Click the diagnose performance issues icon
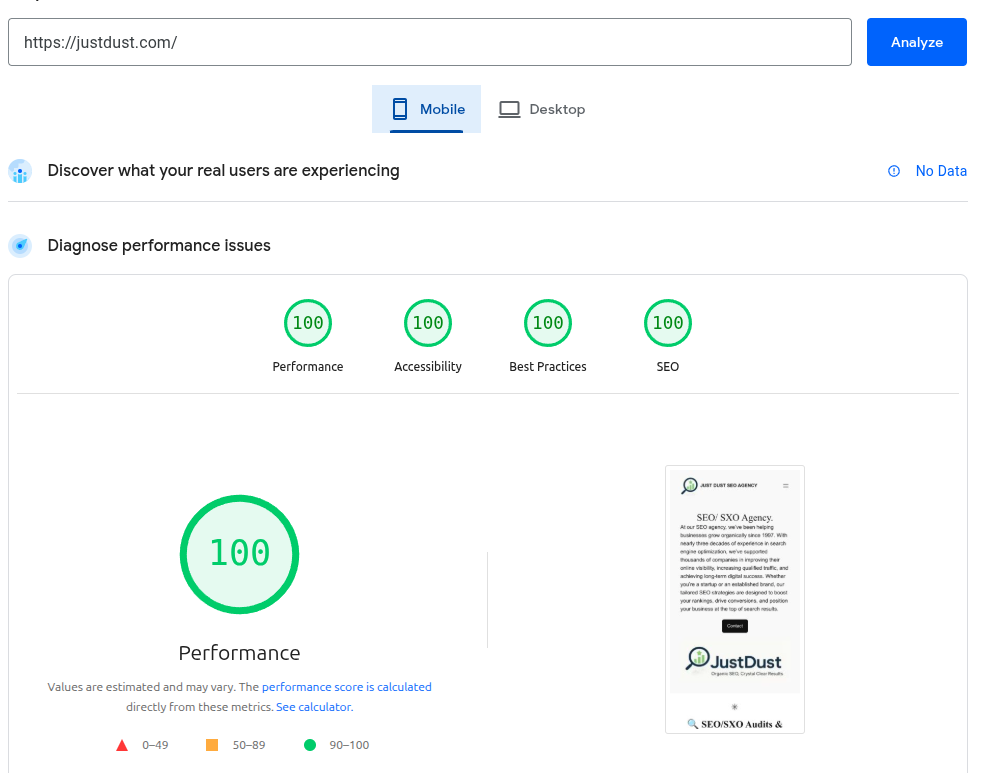 tap(20, 246)
